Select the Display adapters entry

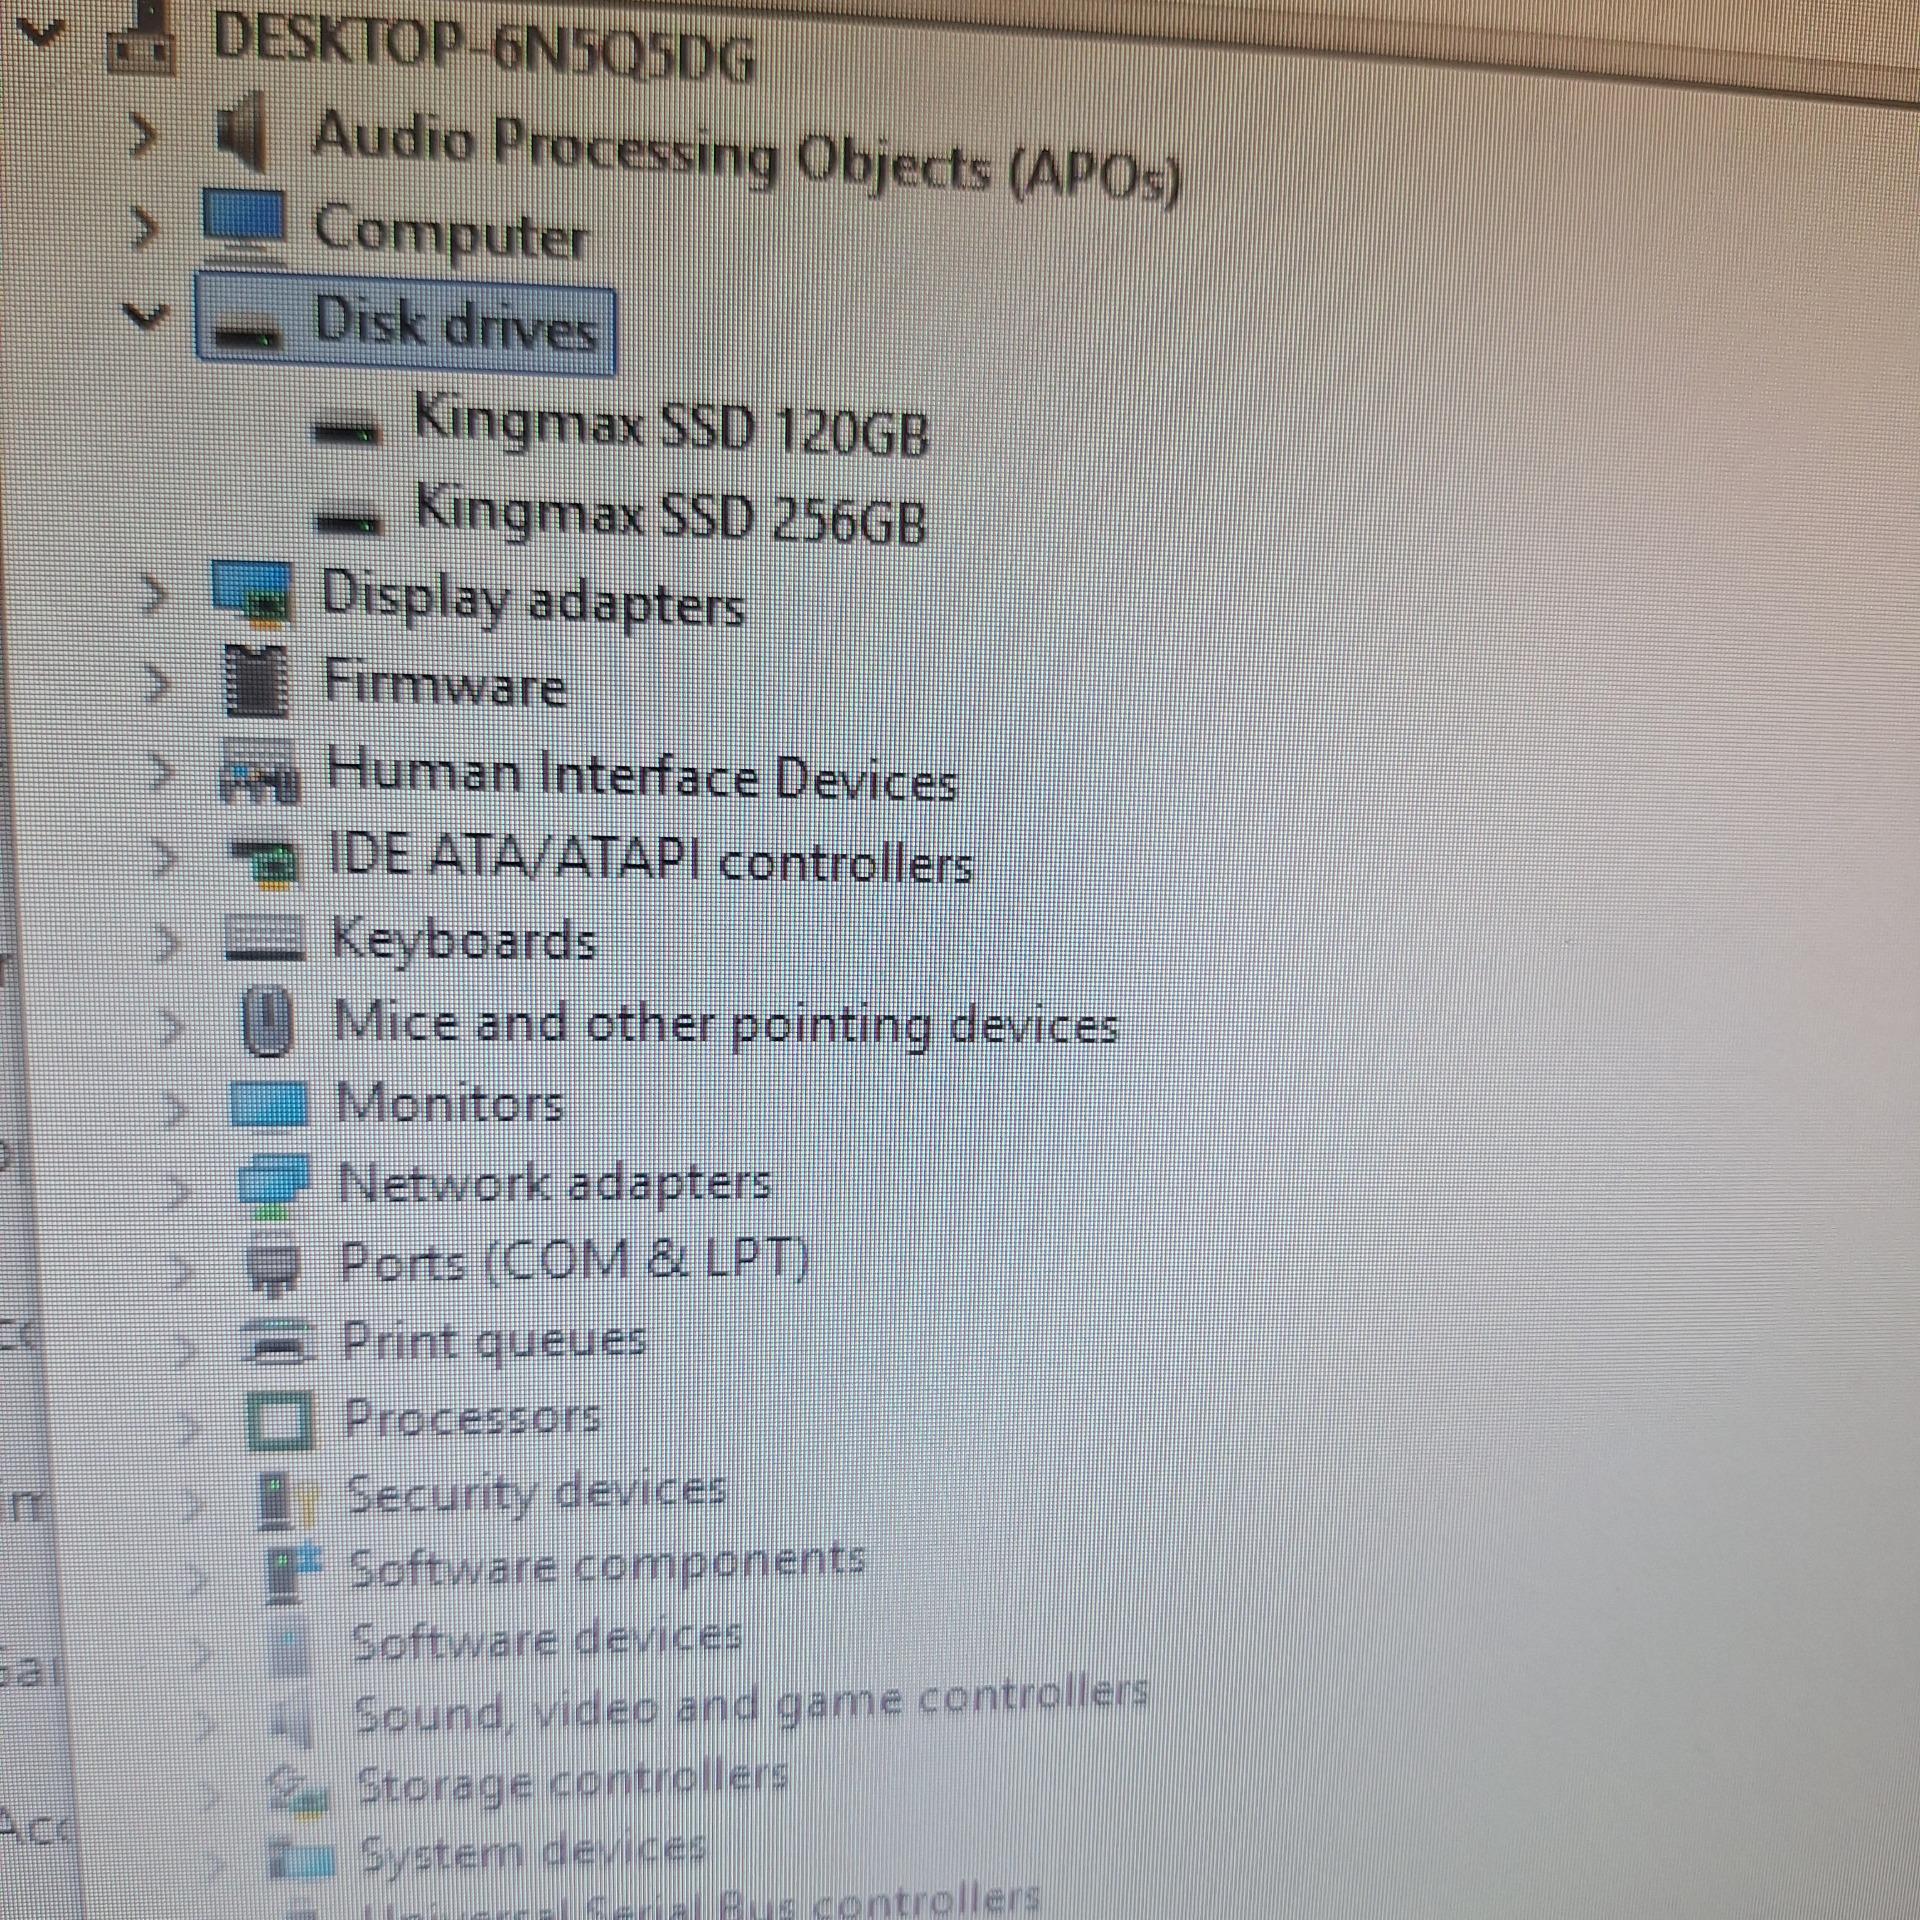coord(533,598)
